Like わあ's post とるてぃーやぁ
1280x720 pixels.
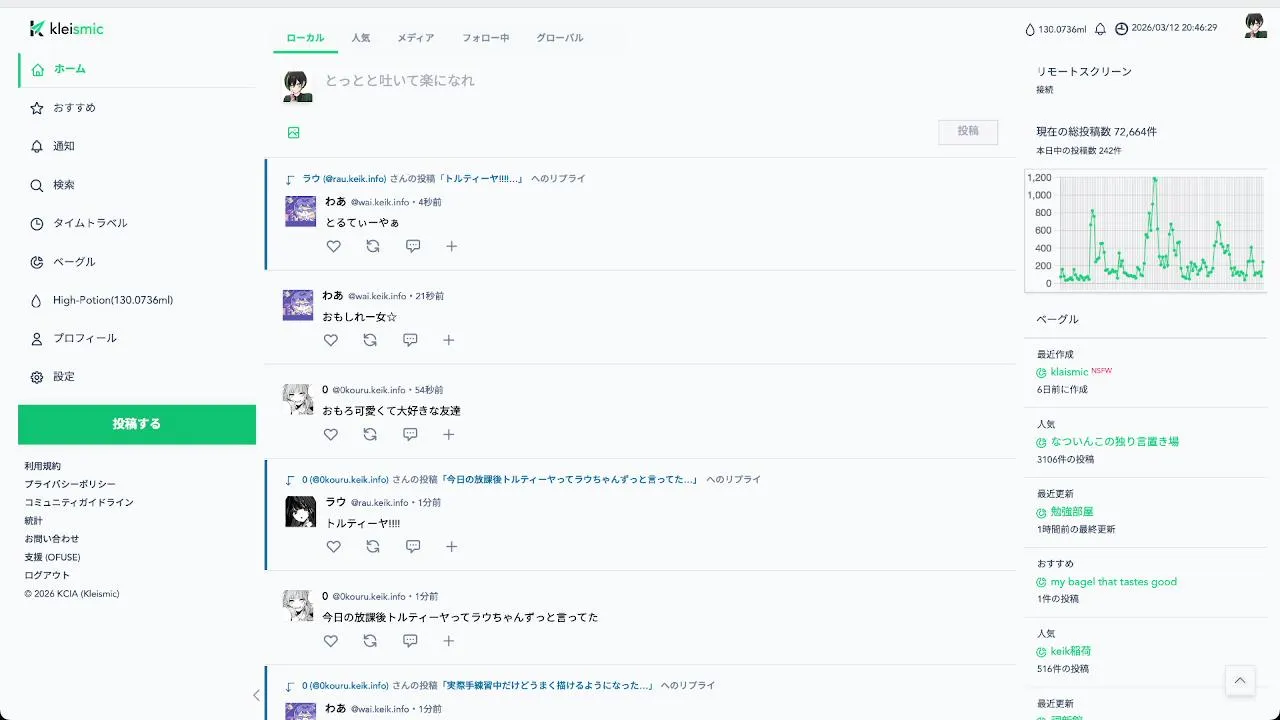point(334,246)
